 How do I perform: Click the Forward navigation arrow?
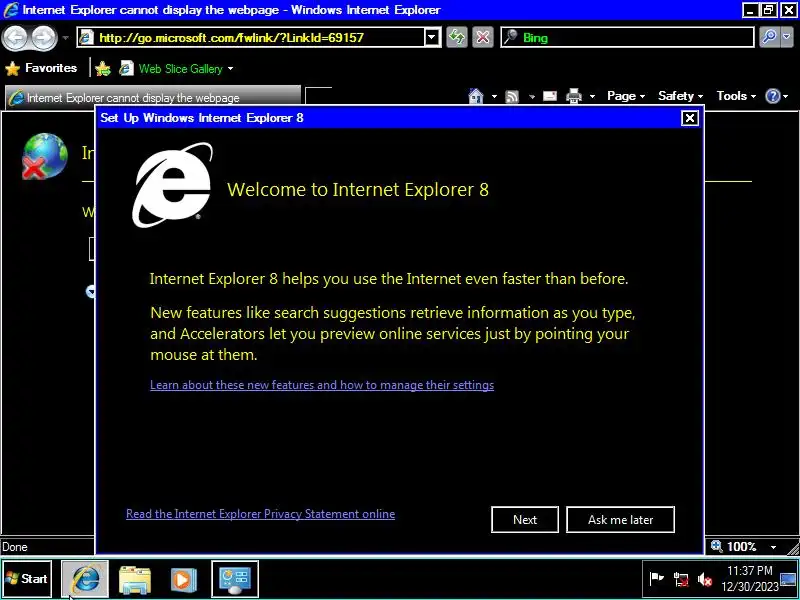point(44,37)
